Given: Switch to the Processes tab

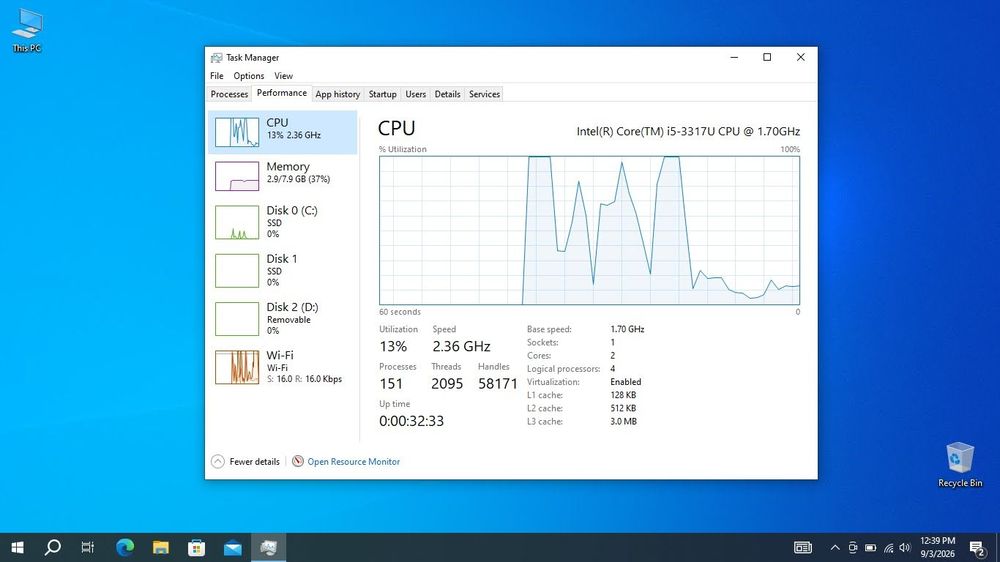Looking at the screenshot, I should pos(229,94).
